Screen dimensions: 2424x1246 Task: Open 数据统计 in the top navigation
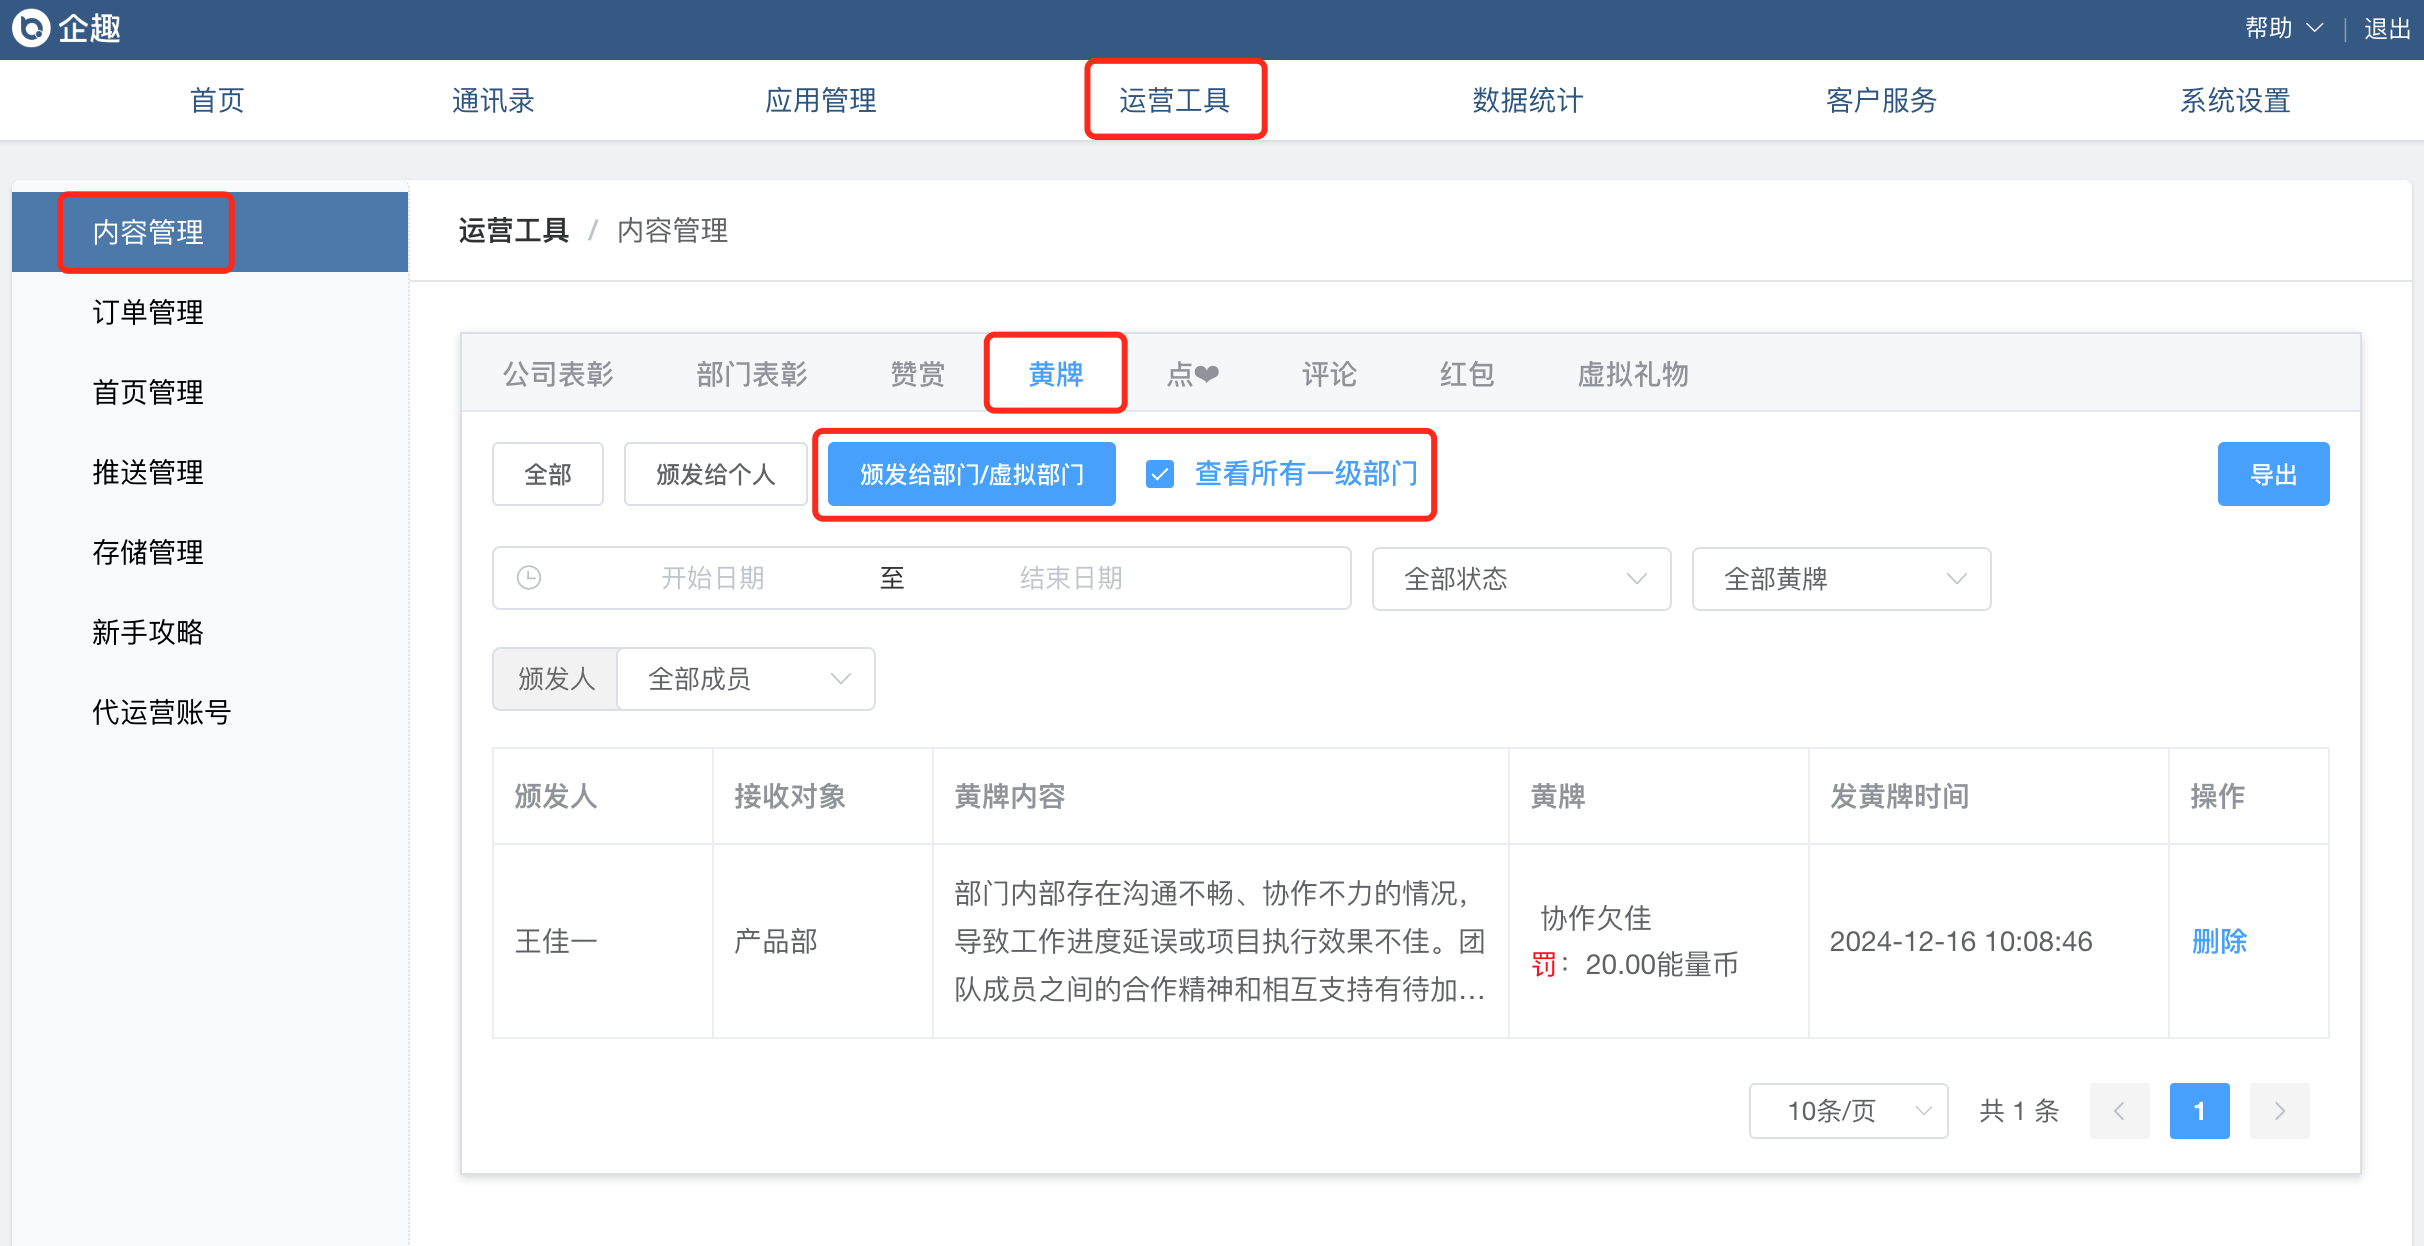tap(1527, 100)
